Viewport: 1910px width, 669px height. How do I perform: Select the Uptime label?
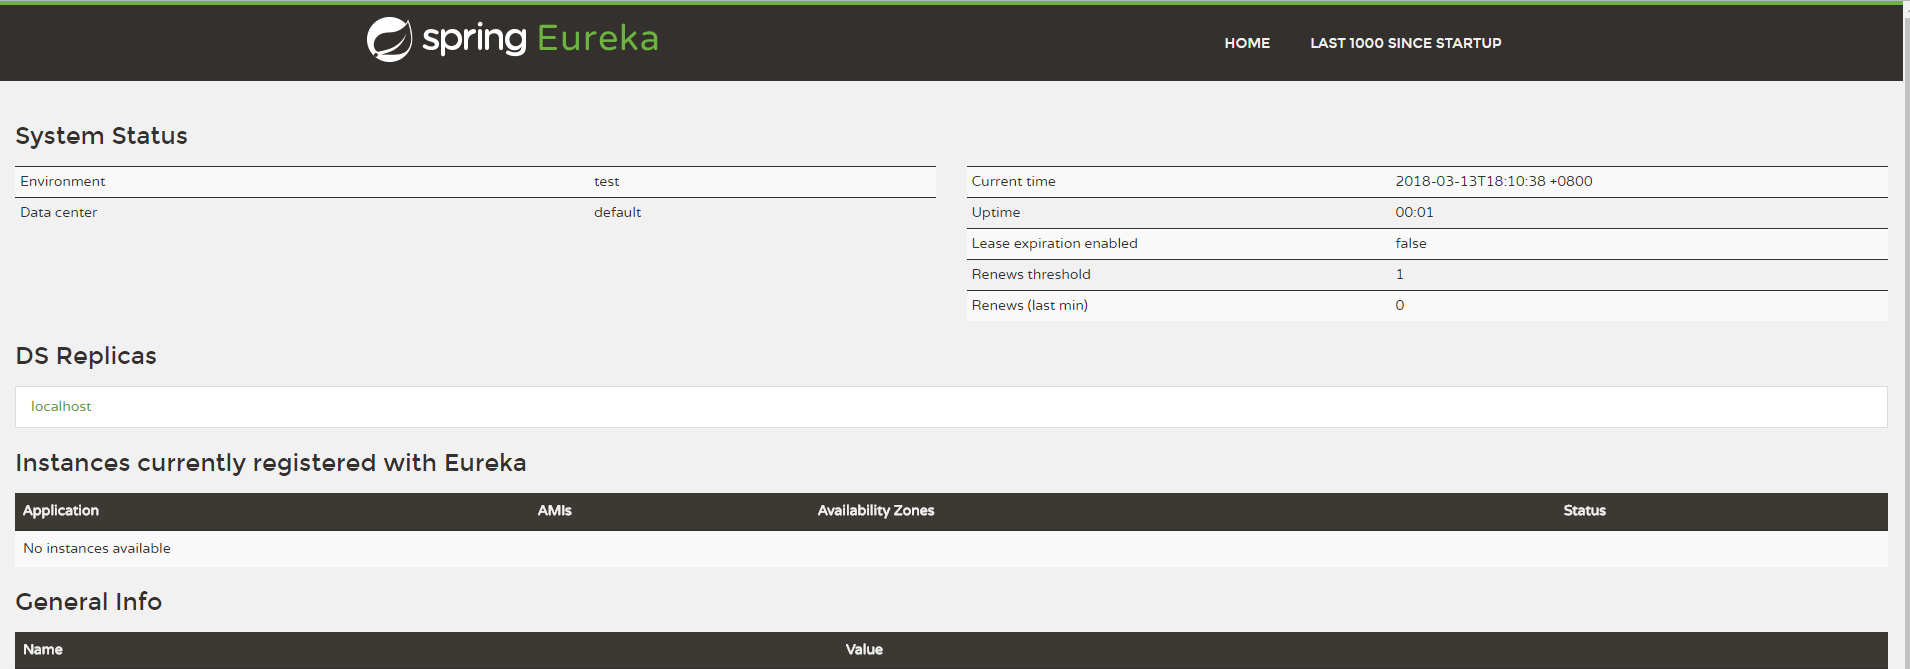(x=996, y=212)
